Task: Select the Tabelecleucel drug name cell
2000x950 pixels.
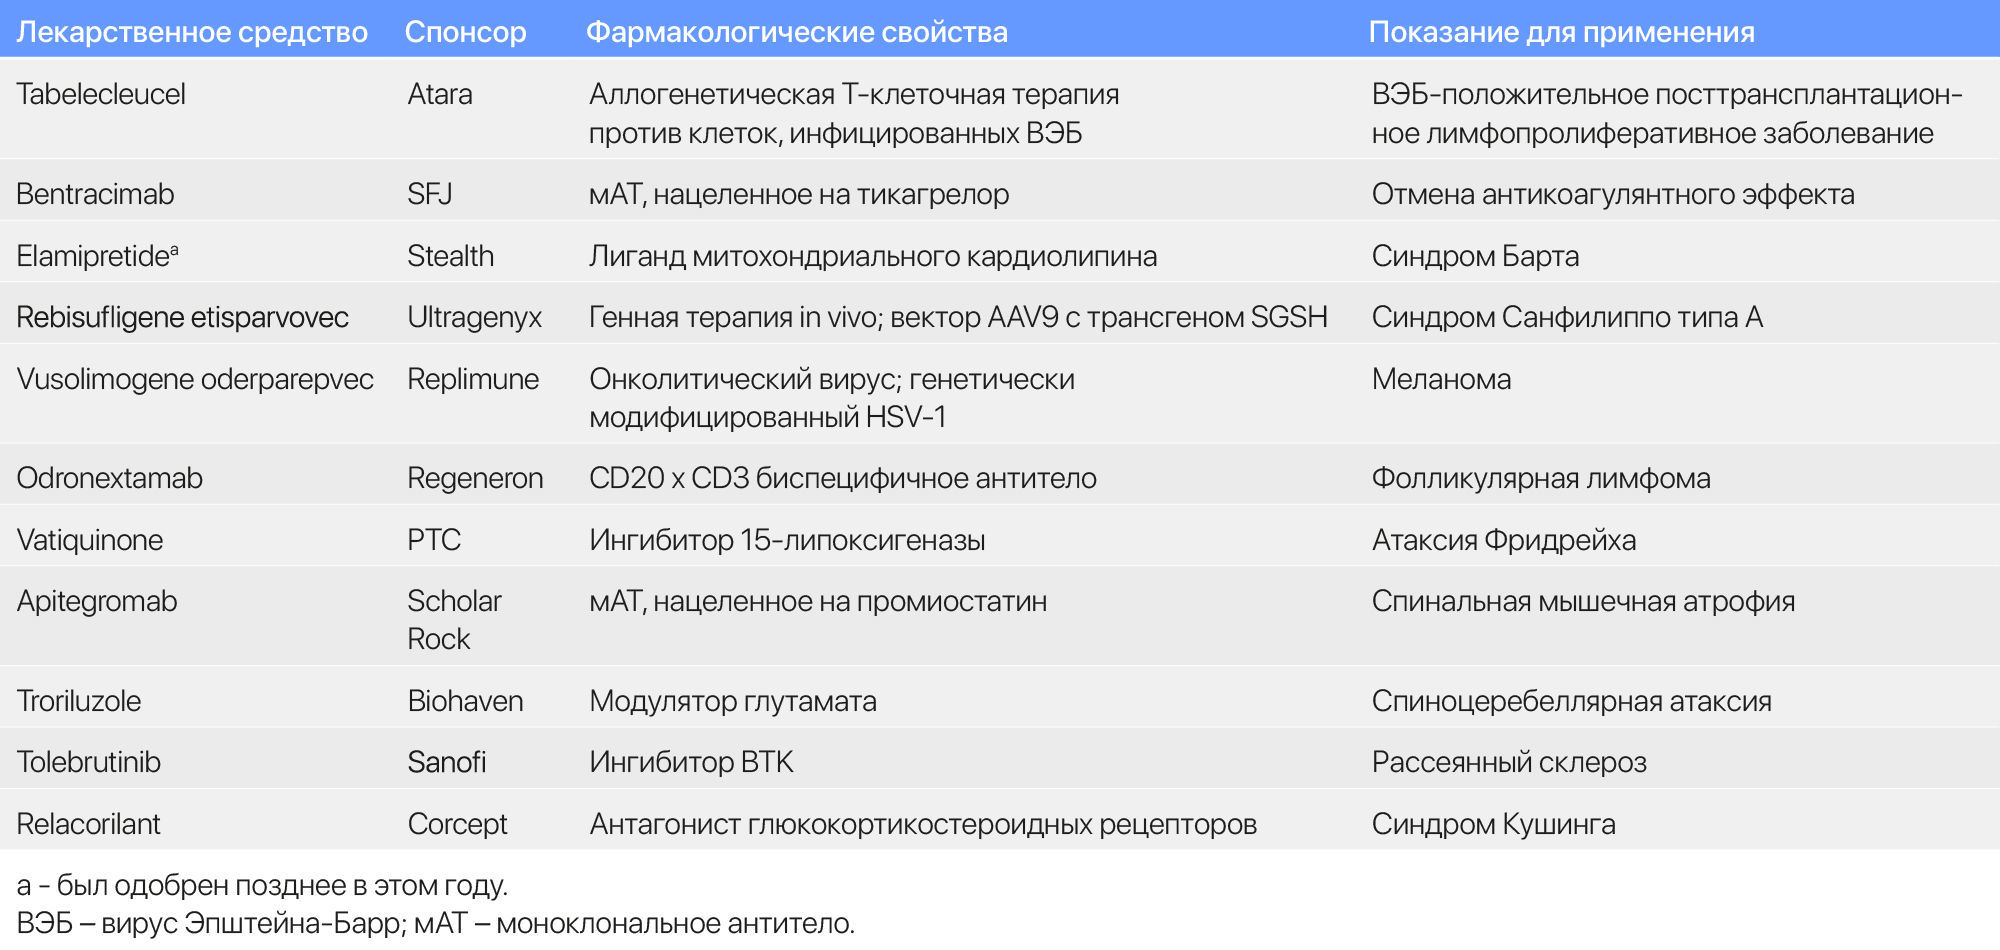Action: (x=101, y=94)
